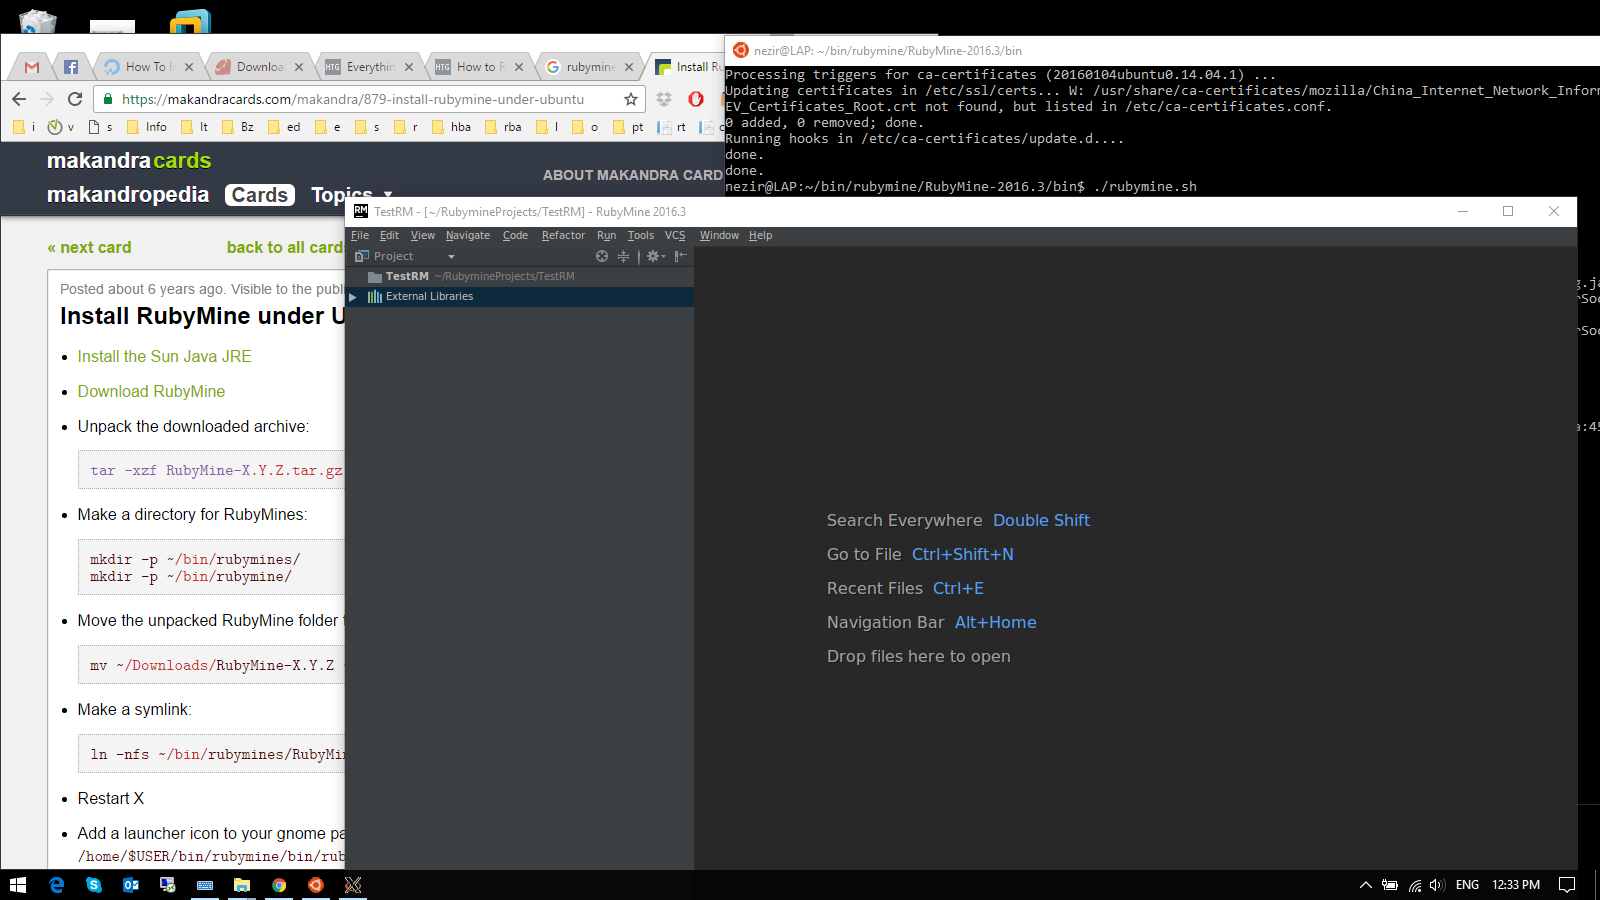The height and width of the screenshot is (900, 1600).
Task: Show hidden system tray icons
Action: pyautogui.click(x=1365, y=885)
